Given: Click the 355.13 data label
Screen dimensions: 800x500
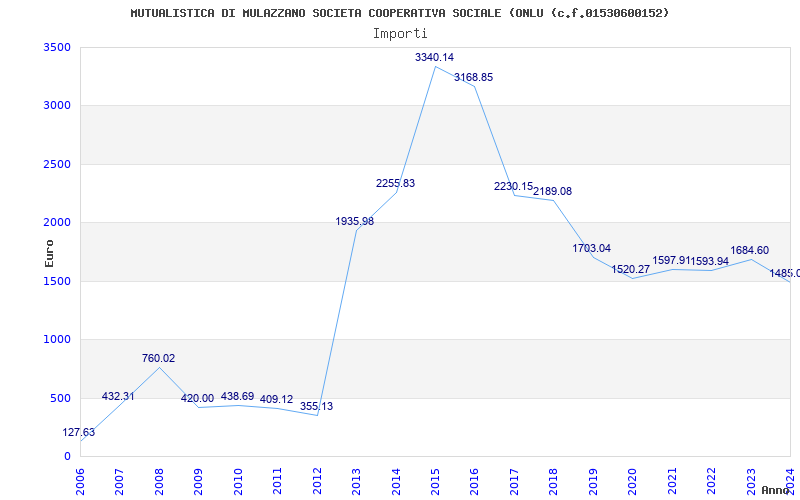Looking at the screenshot, I should (x=316, y=407).
